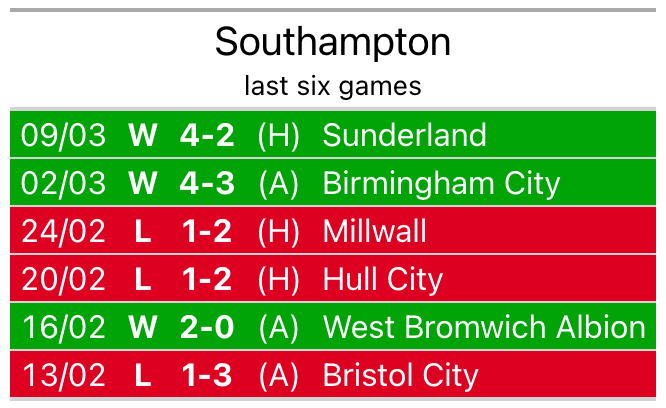The height and width of the screenshot is (408, 666).
Task: Click the 09/03 match date
Action: 63,135
